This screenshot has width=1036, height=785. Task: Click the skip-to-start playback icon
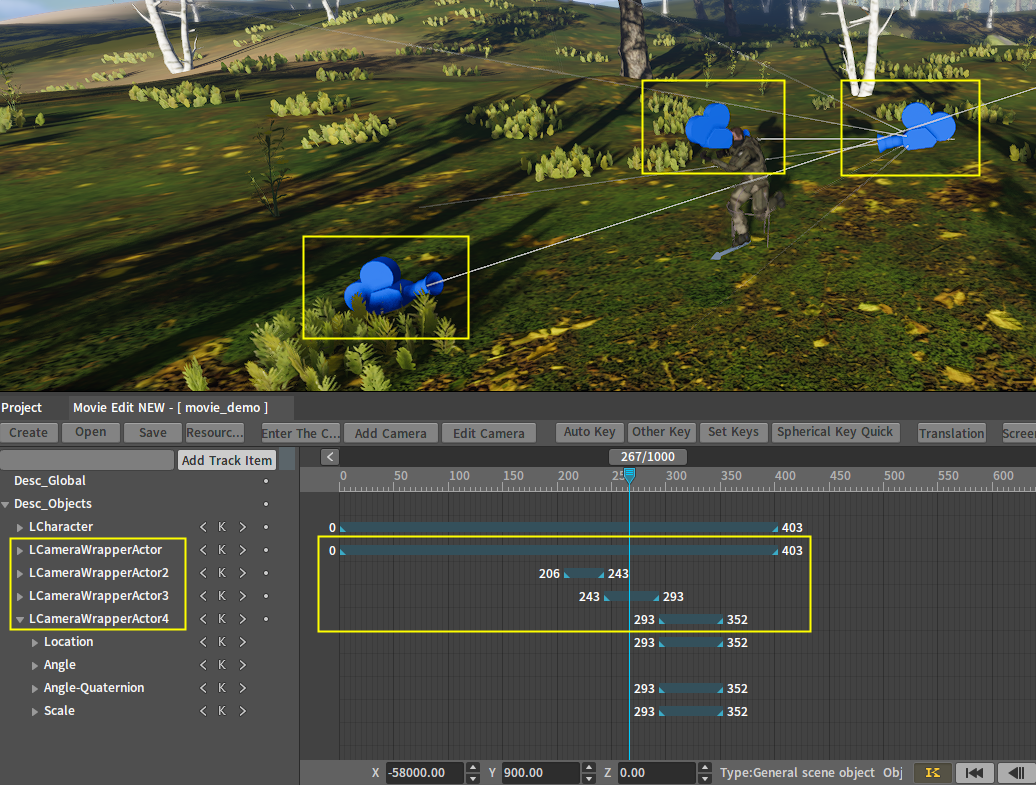[x=975, y=773]
